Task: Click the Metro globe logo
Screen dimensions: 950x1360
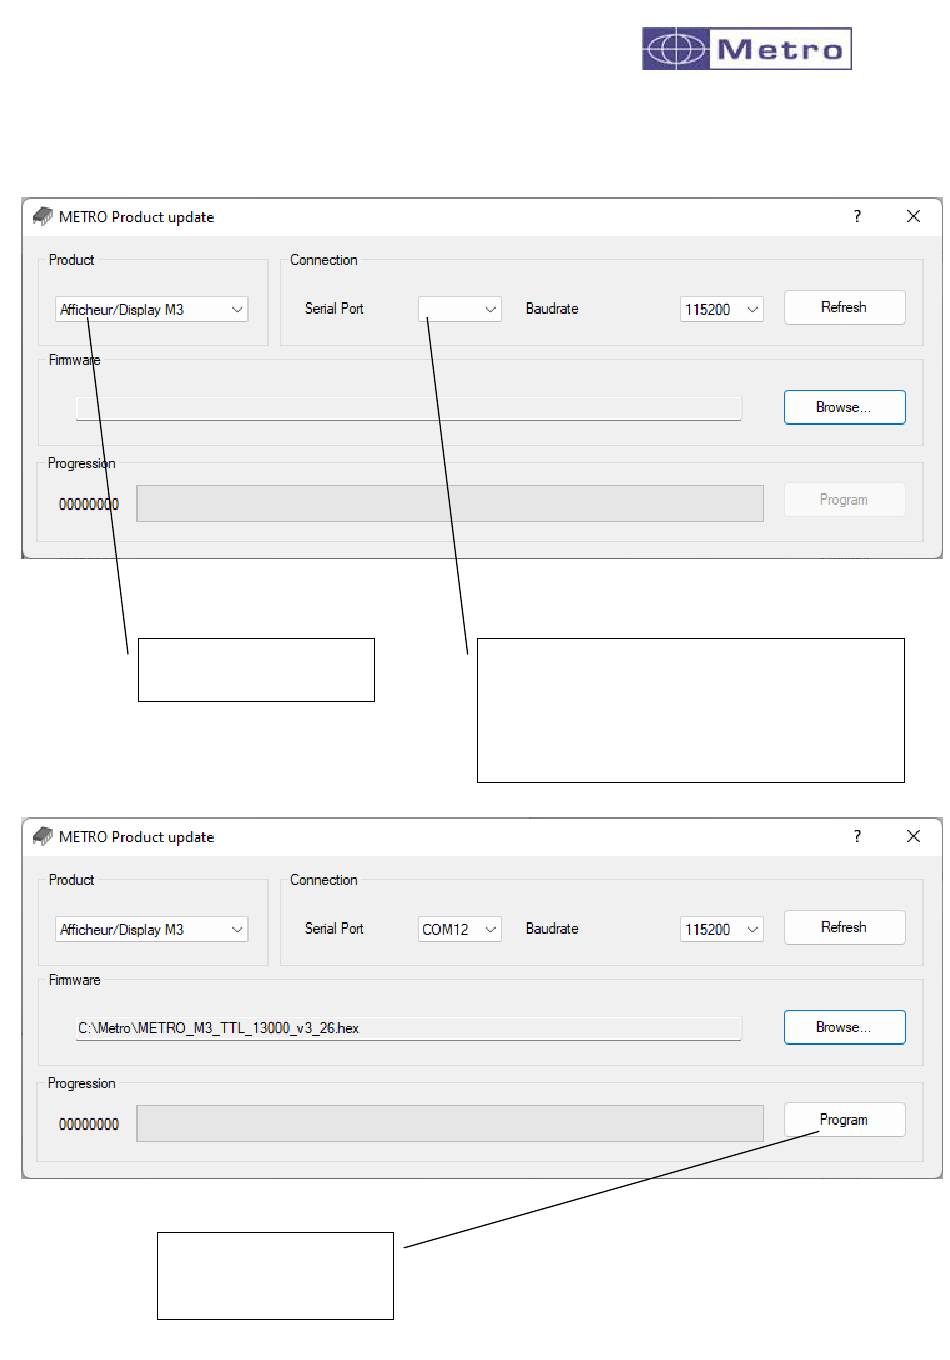Action: coord(747,49)
